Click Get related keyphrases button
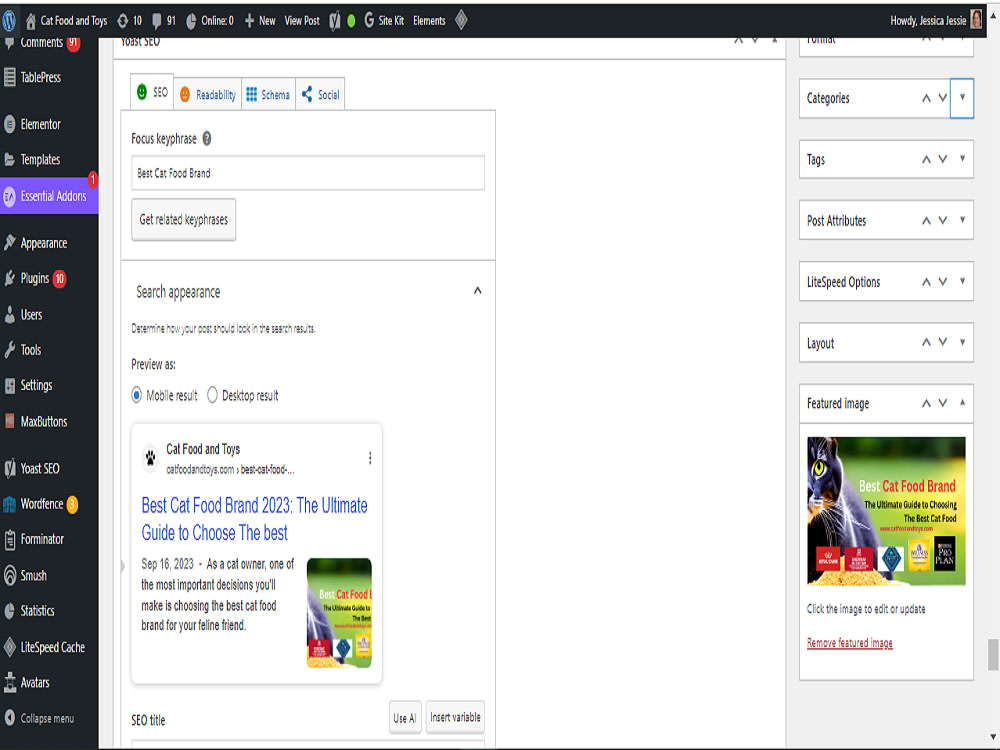This screenshot has height=750, width=1000. tap(184, 219)
